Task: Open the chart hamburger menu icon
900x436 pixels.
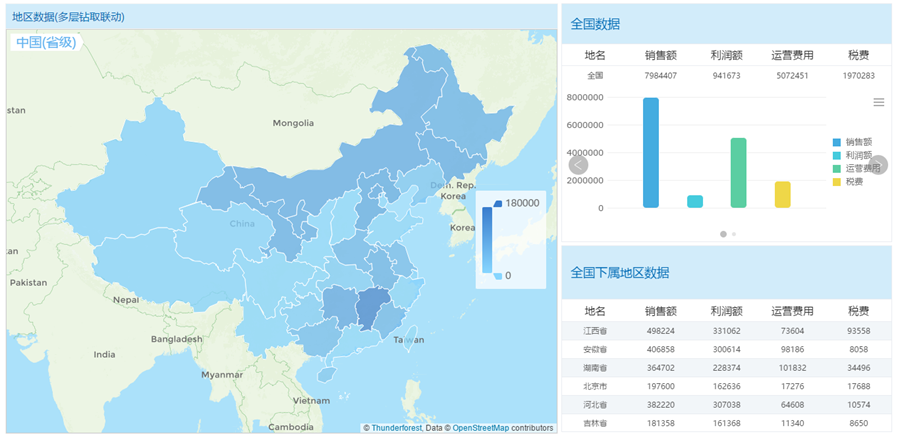Action: (878, 102)
